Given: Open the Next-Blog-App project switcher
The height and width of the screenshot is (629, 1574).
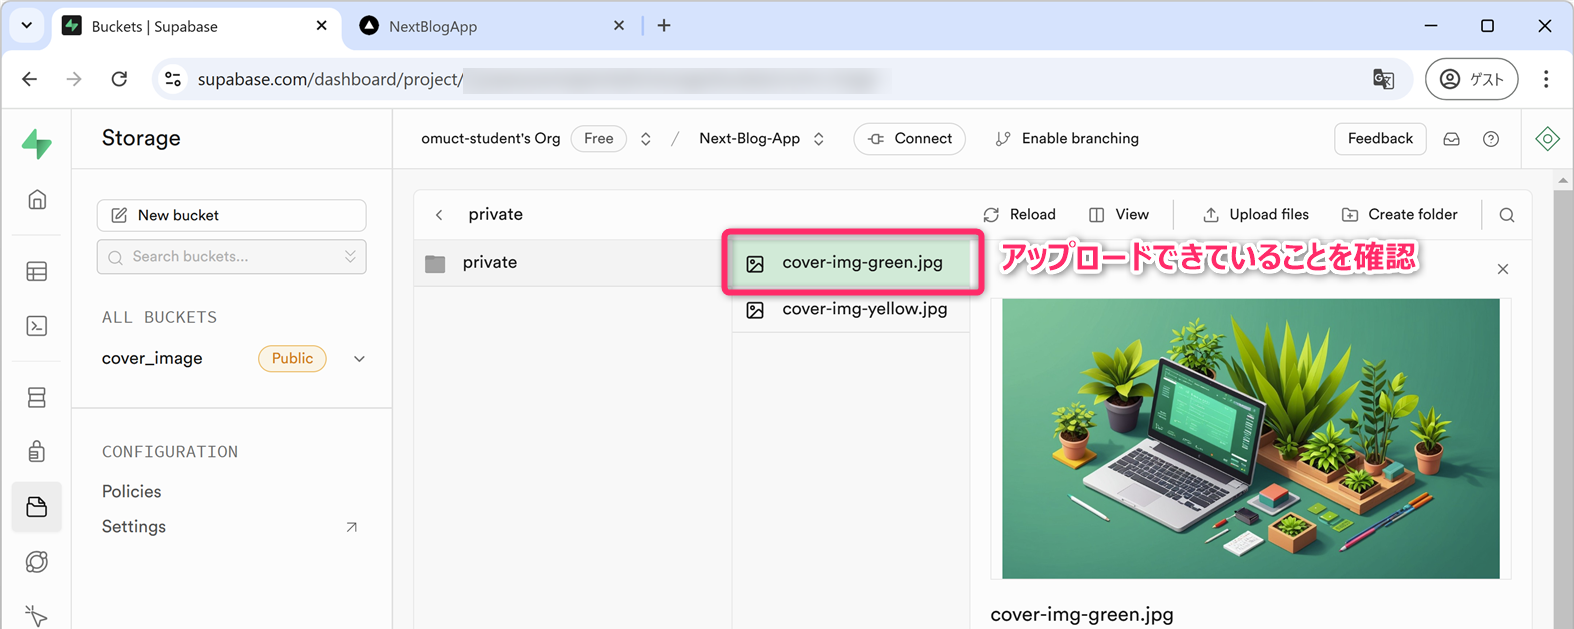Looking at the screenshot, I should point(761,139).
